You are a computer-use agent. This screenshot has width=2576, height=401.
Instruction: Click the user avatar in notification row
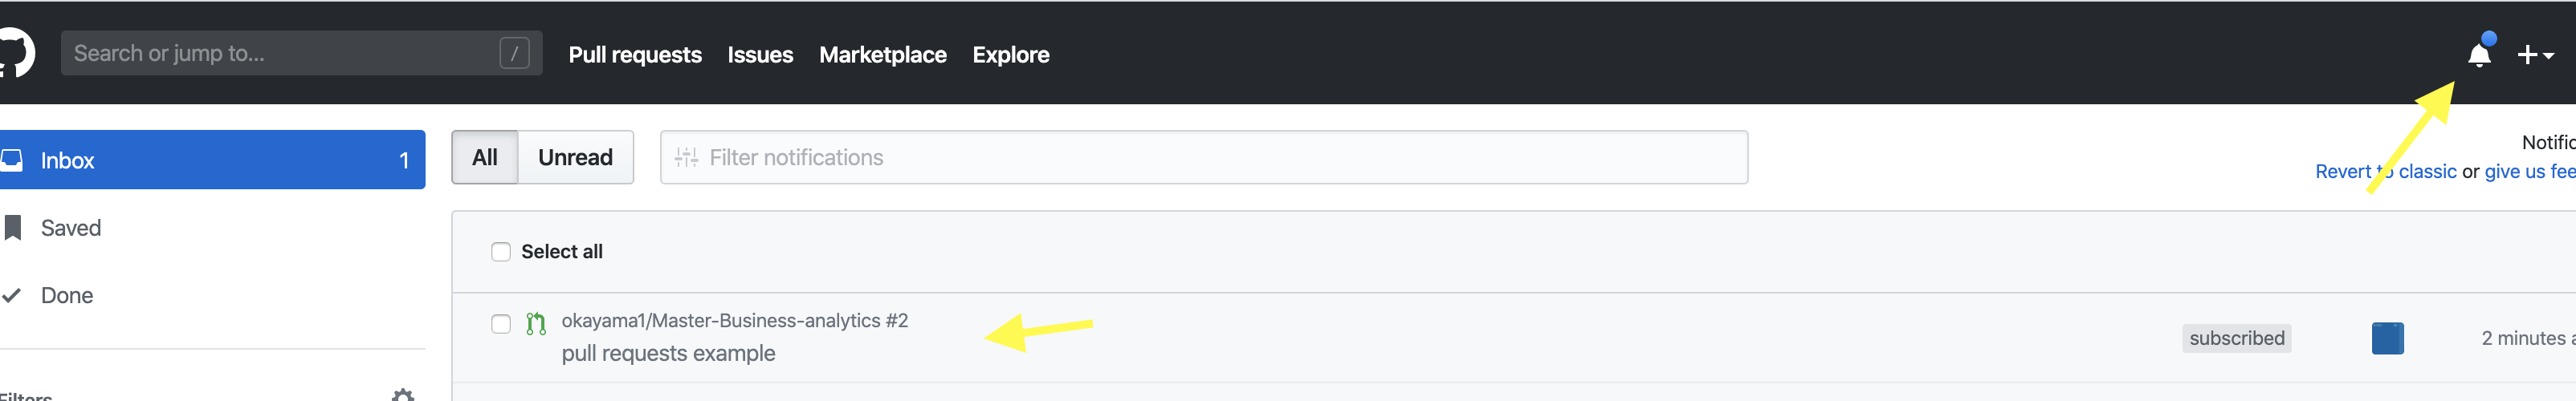click(x=2386, y=338)
